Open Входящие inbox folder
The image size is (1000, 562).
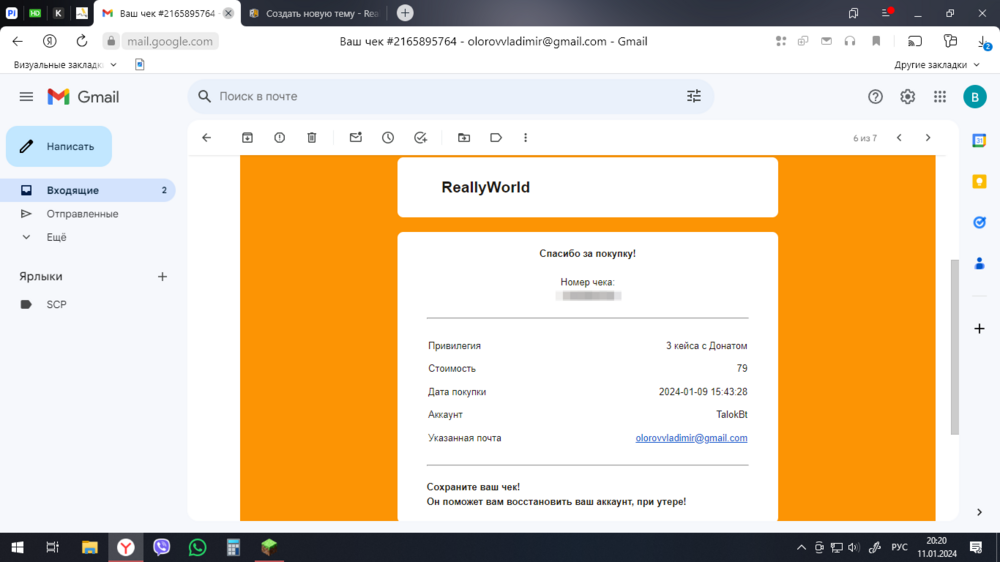point(88,190)
